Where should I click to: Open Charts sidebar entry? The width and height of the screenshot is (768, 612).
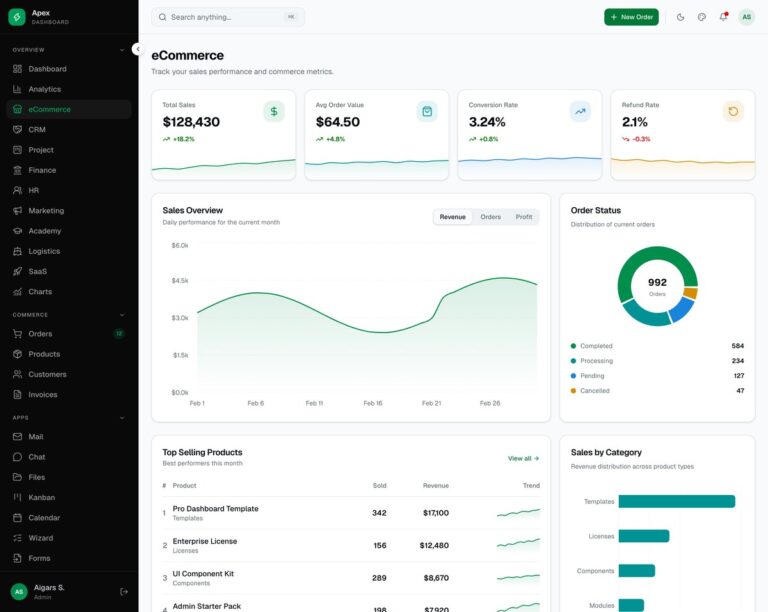coord(69,291)
